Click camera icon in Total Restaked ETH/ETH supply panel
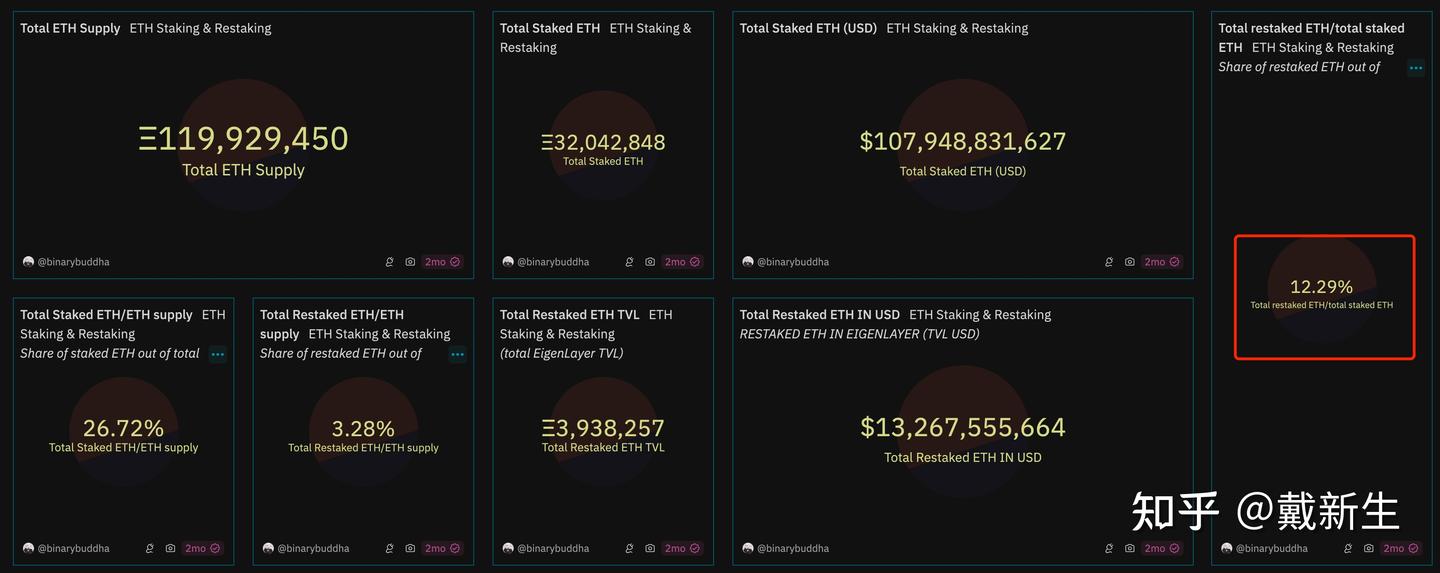The width and height of the screenshot is (1440, 573). [410, 548]
